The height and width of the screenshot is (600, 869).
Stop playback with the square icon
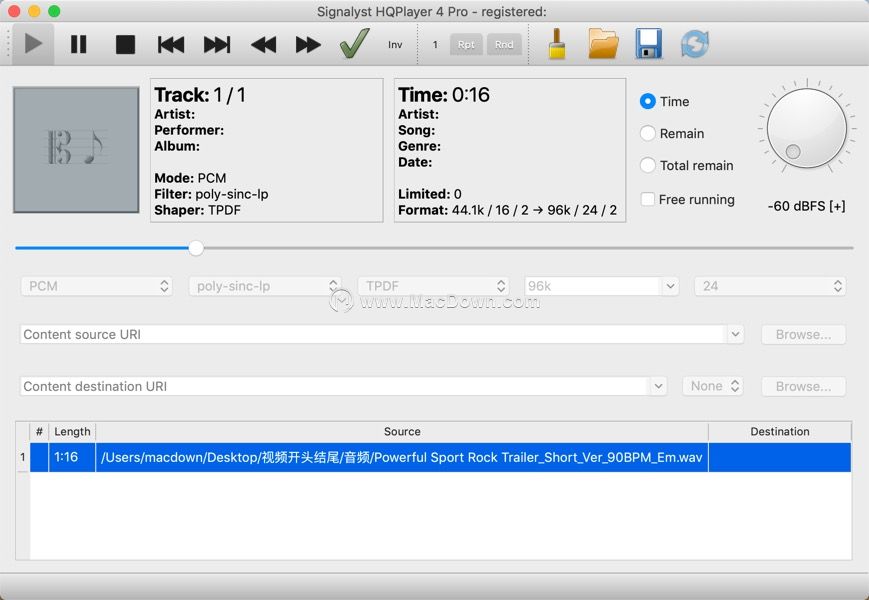(x=125, y=44)
